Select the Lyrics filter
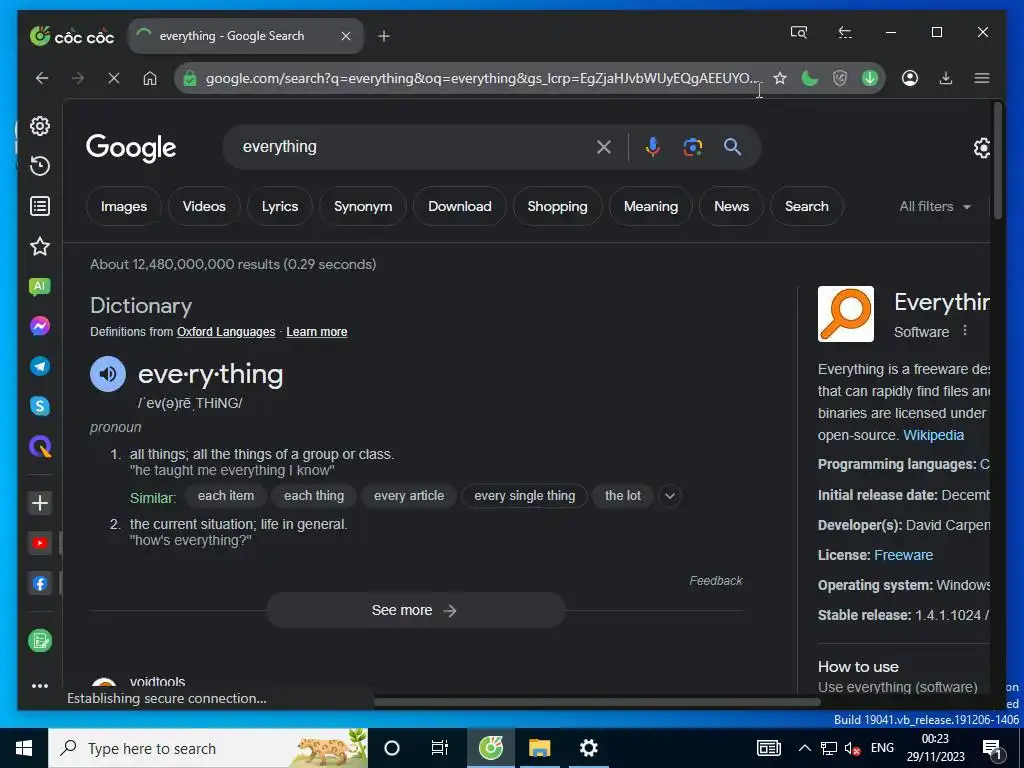Image resolution: width=1024 pixels, height=768 pixels. [x=280, y=206]
